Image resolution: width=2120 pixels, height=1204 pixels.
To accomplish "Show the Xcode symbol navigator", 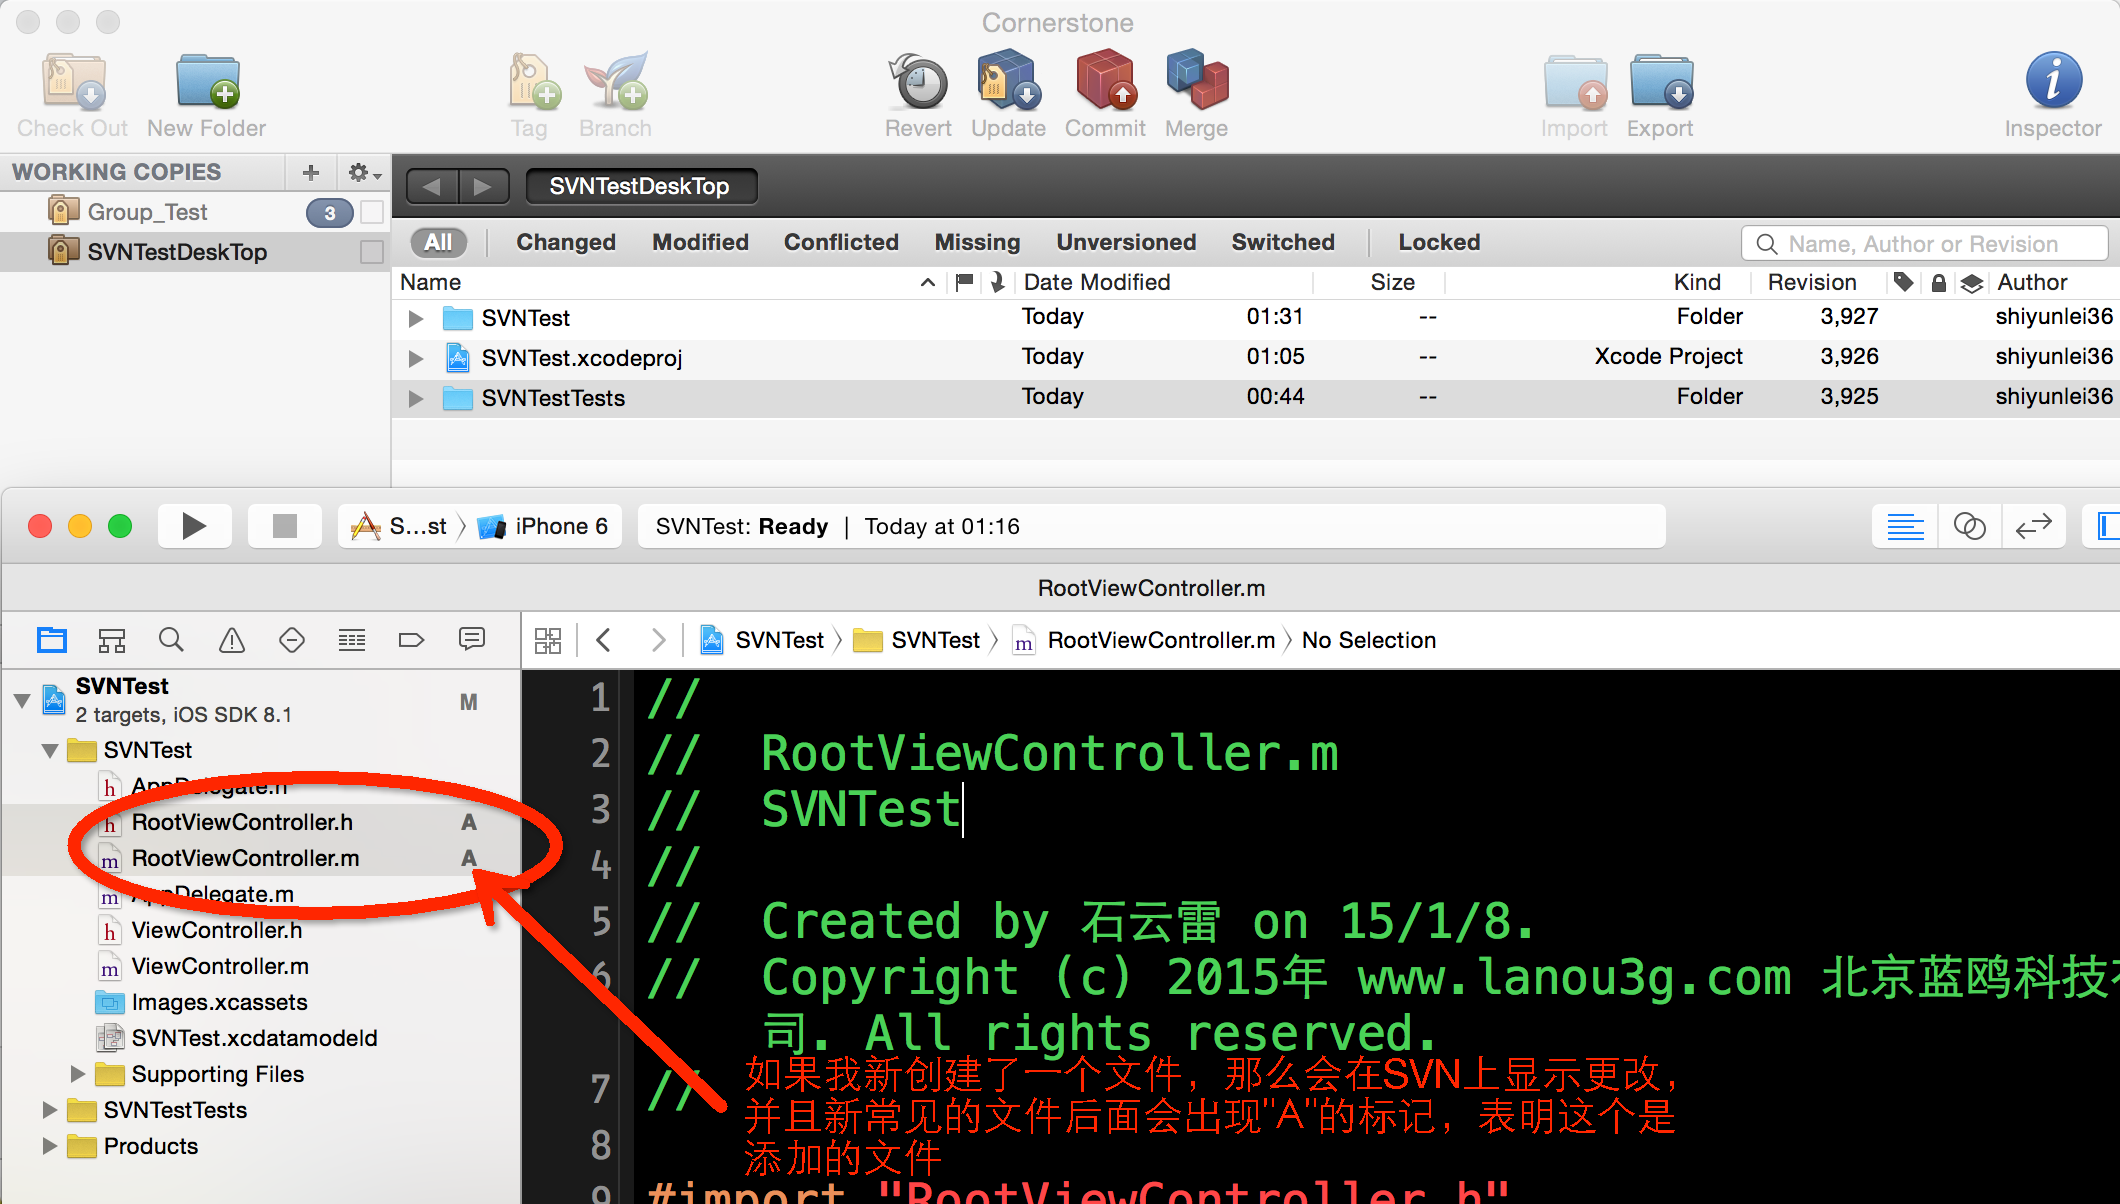I will click(x=111, y=640).
